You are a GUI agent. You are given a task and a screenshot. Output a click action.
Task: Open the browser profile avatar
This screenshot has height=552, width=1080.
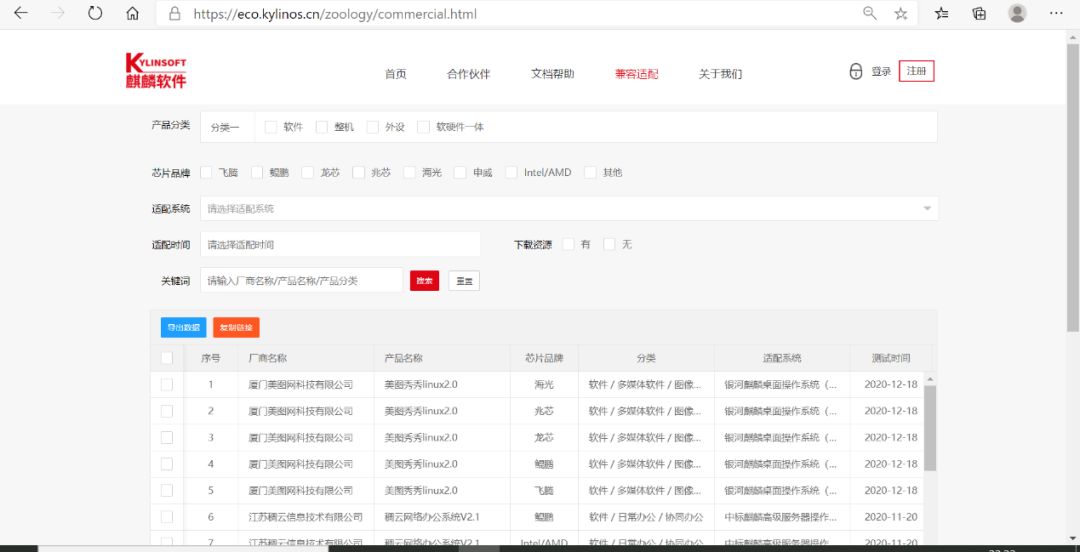[1017, 13]
